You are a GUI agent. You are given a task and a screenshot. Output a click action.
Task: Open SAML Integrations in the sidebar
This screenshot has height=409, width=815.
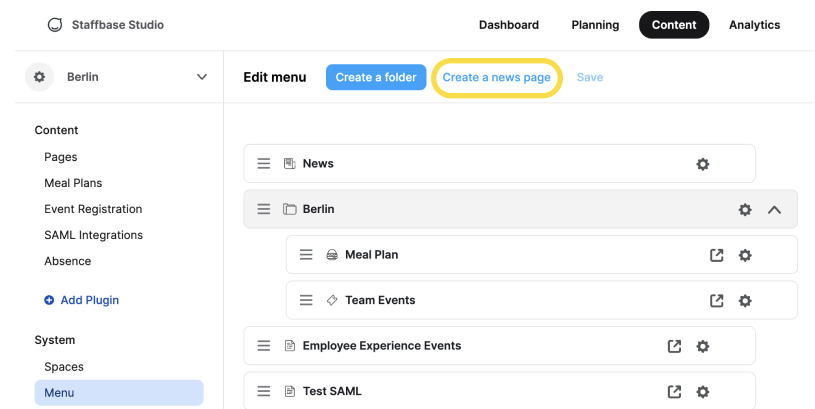click(94, 235)
